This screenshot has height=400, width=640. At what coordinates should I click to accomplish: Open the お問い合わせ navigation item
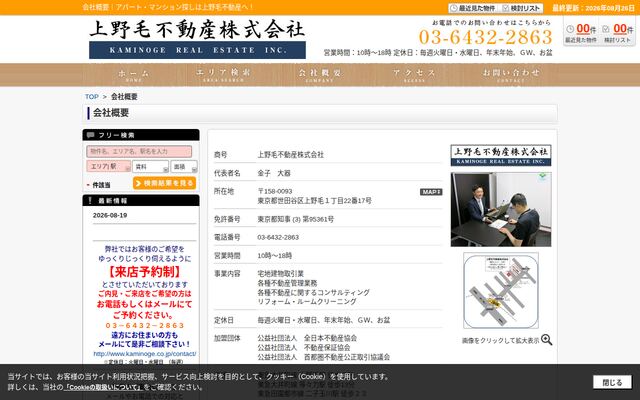click(511, 75)
